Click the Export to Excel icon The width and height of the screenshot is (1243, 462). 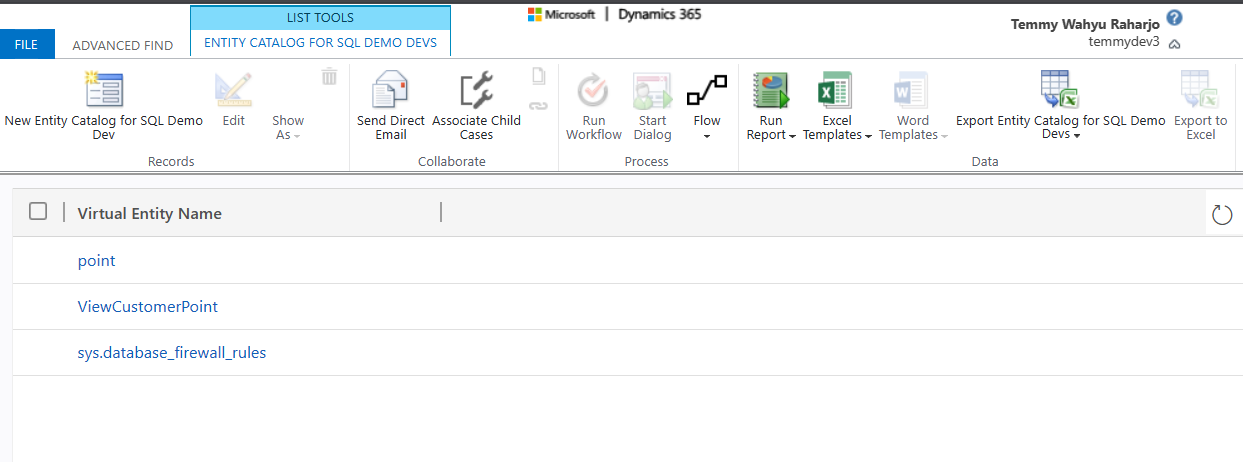tap(1199, 90)
